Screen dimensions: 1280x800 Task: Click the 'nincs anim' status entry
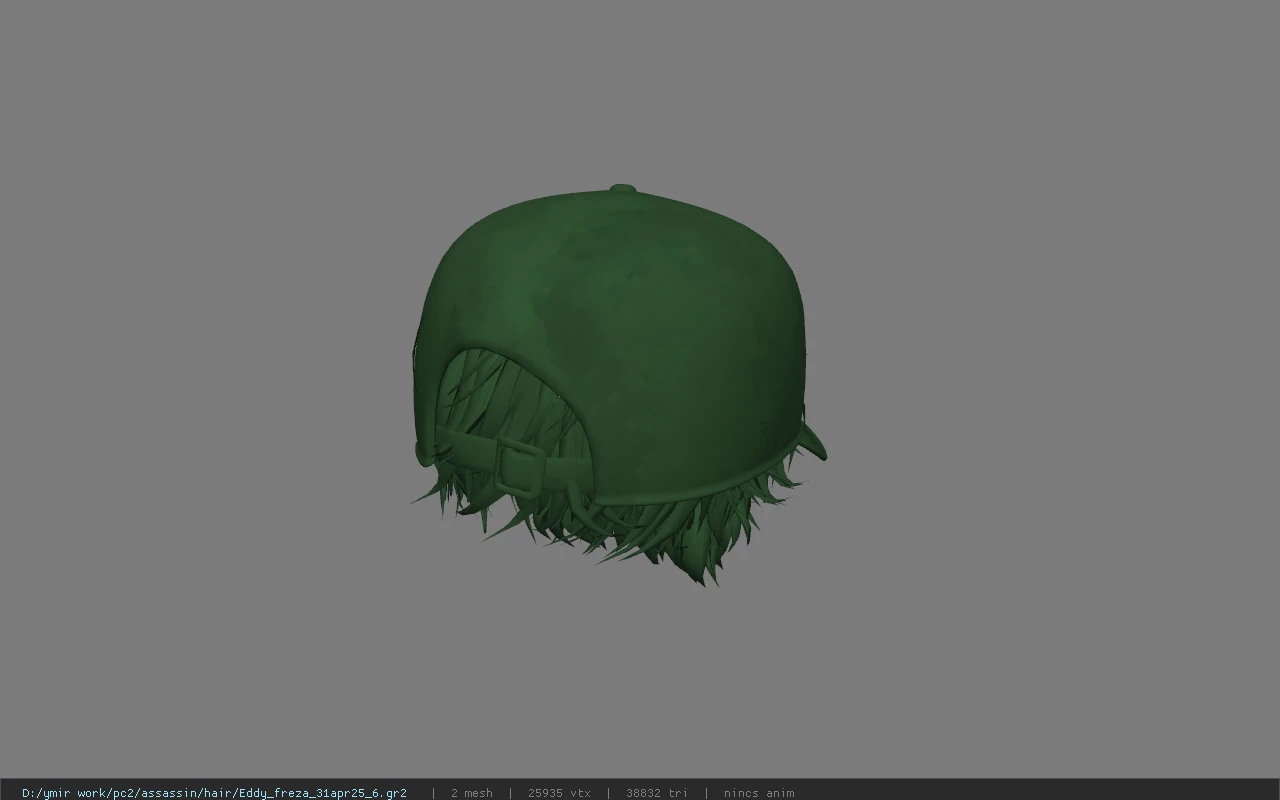tap(759, 793)
